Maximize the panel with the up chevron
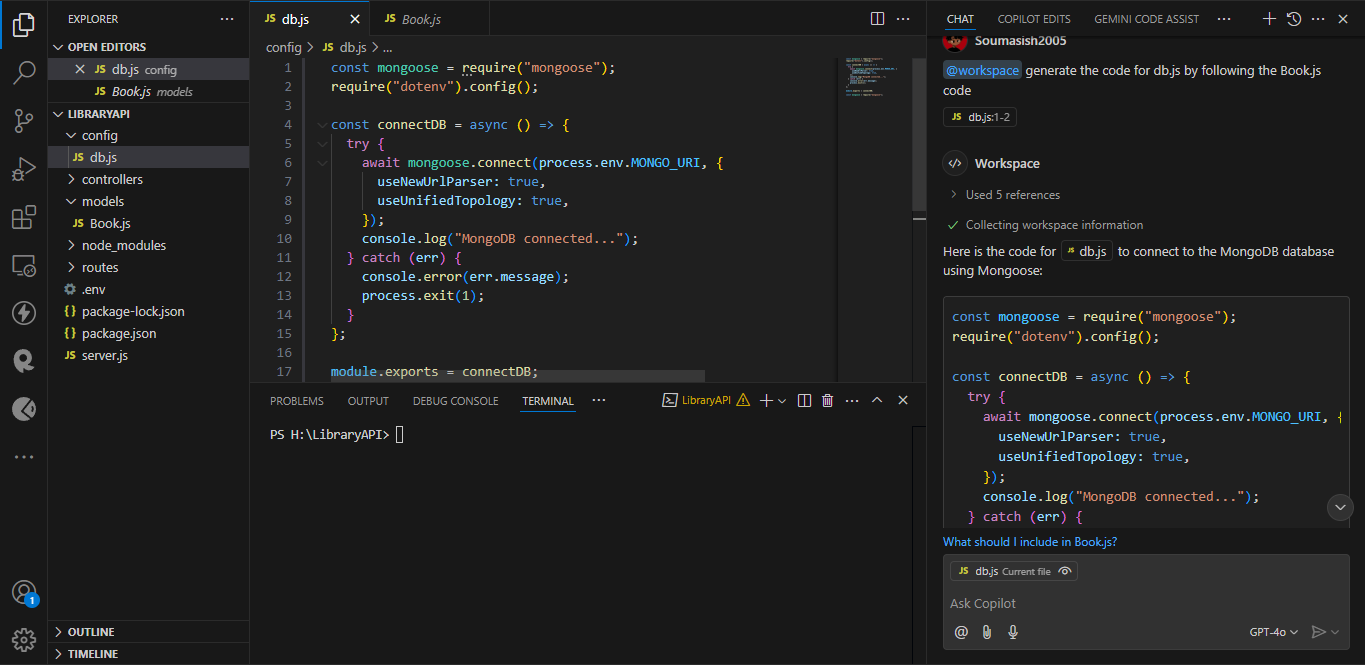The height and width of the screenshot is (665, 1365). point(877,401)
